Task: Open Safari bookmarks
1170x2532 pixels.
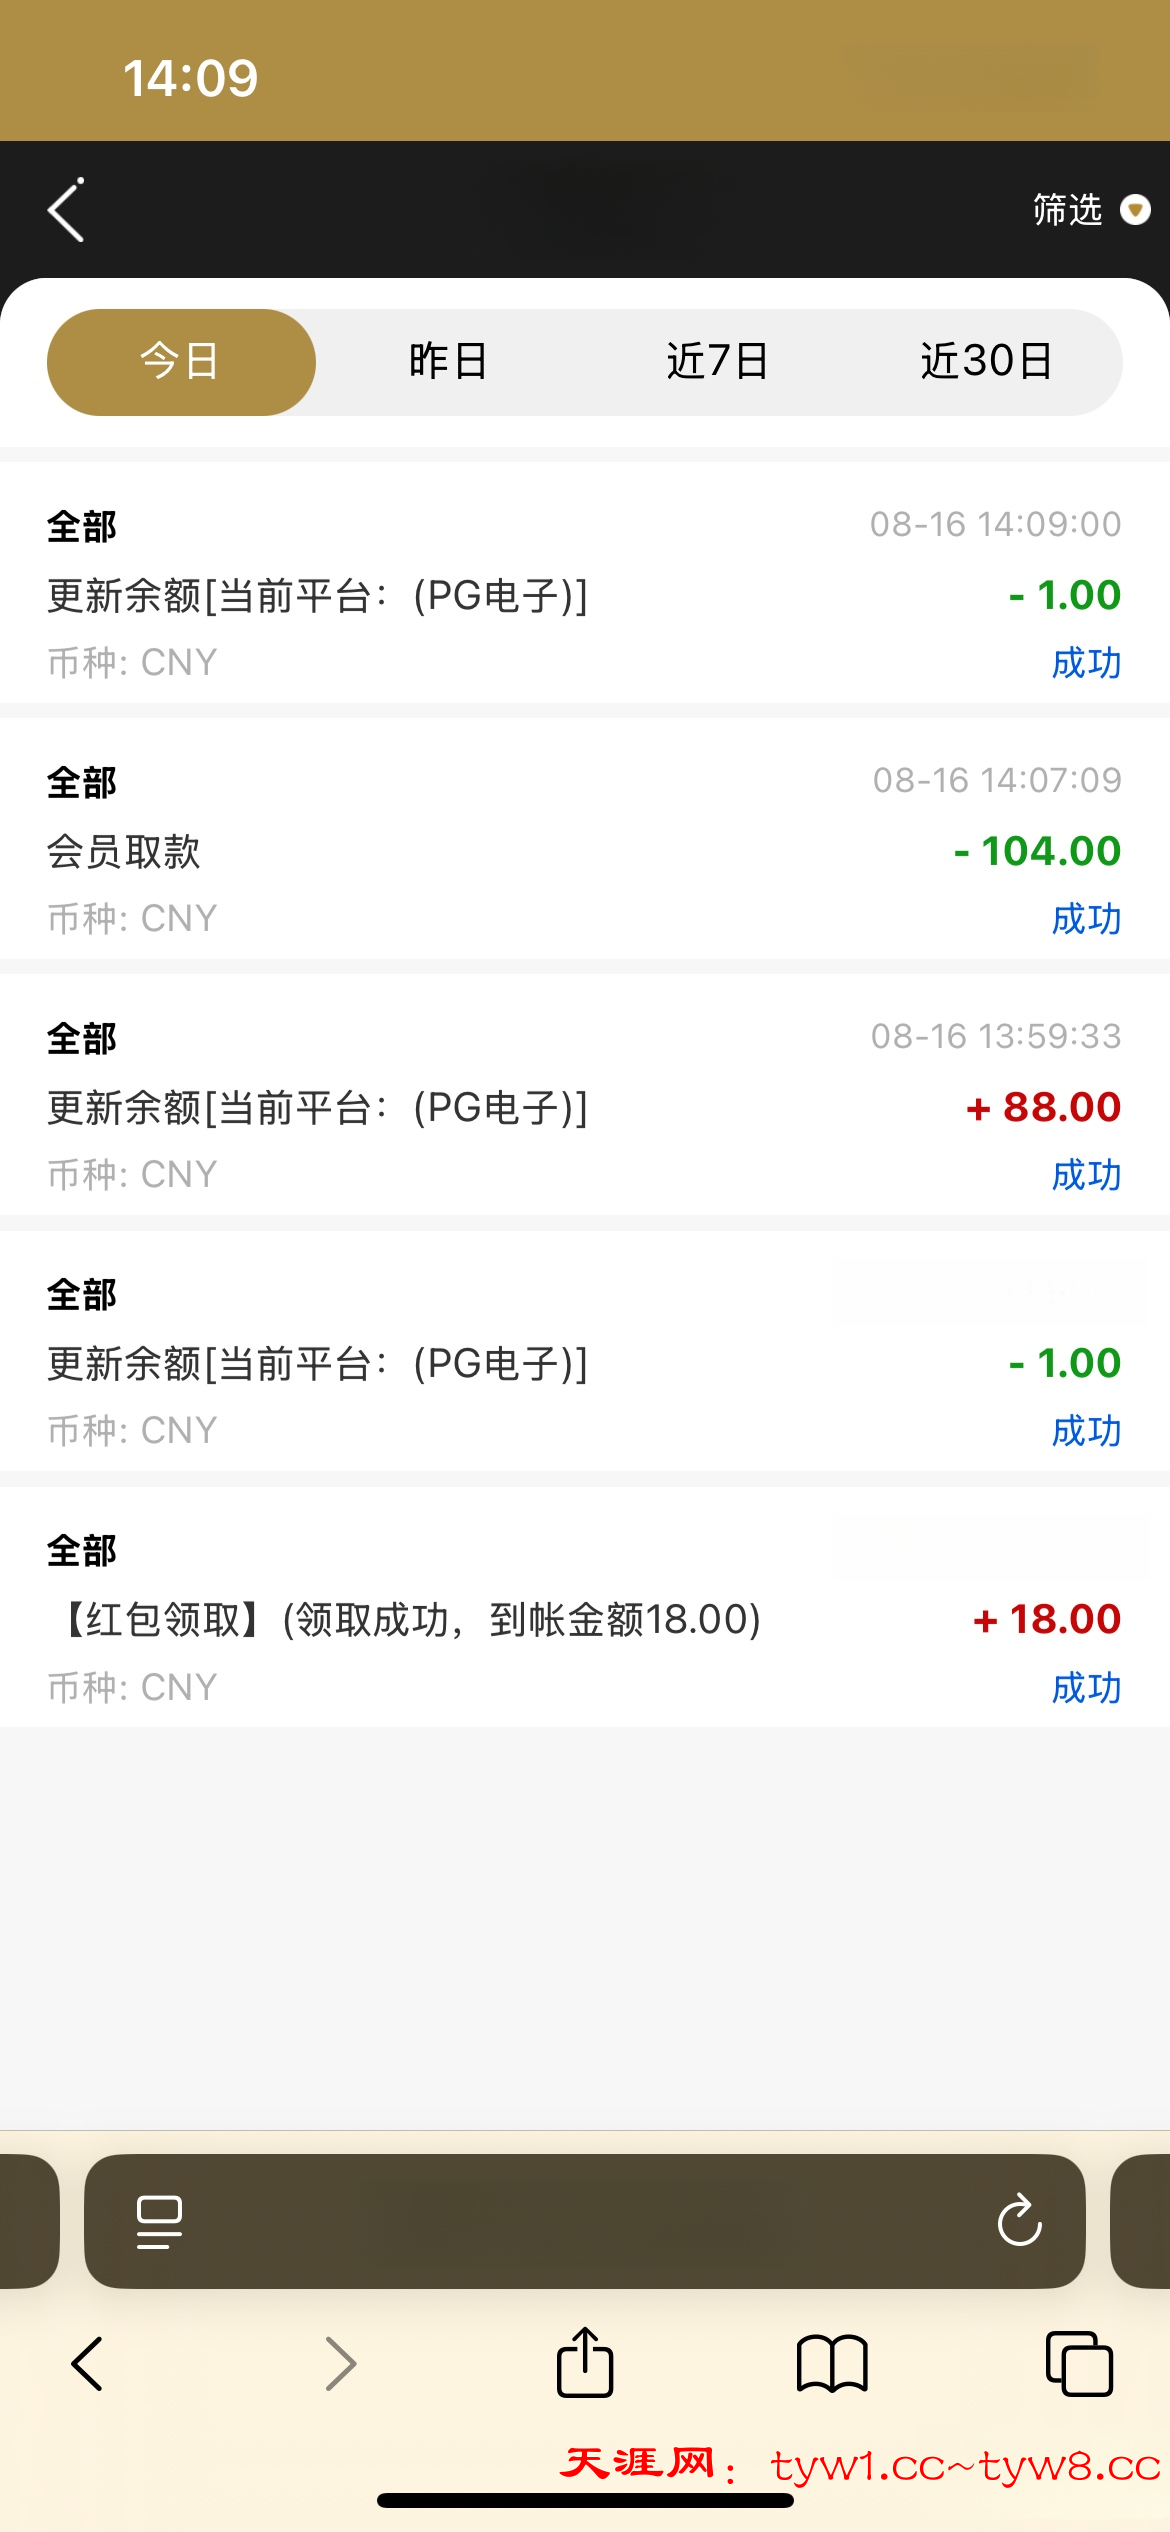Action: click(x=832, y=2364)
